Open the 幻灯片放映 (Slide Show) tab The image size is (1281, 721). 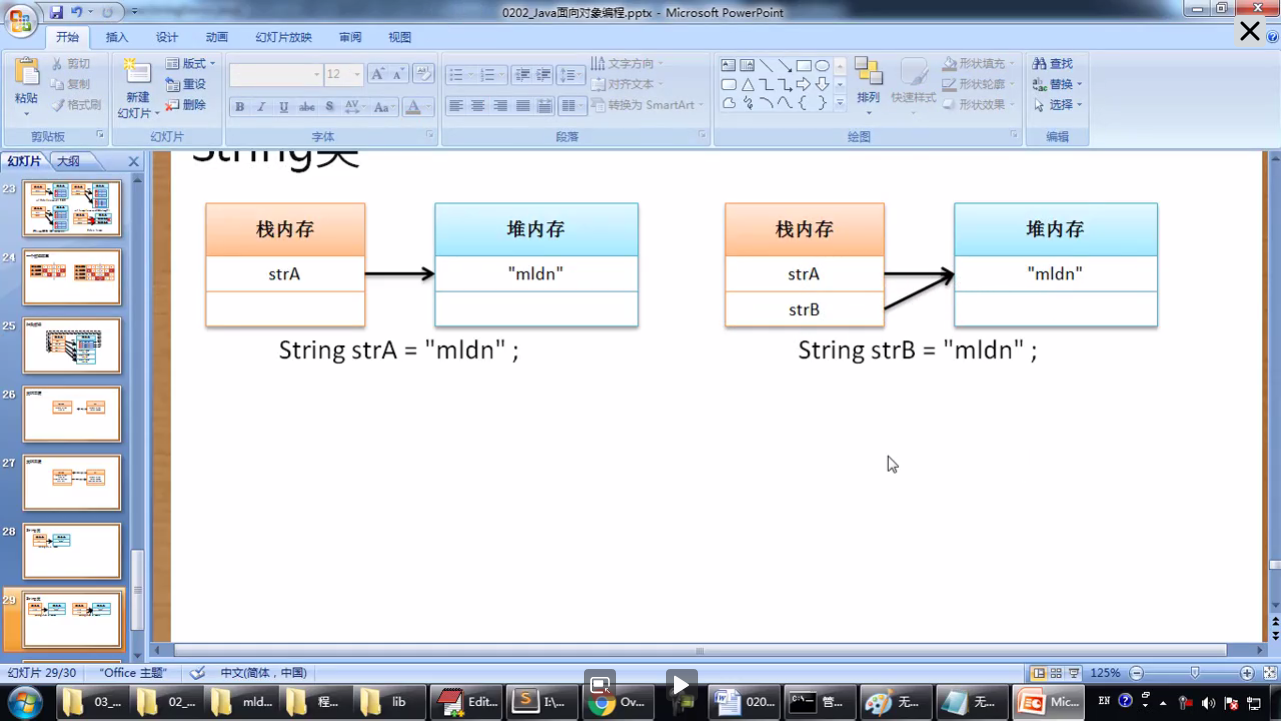tap(283, 37)
